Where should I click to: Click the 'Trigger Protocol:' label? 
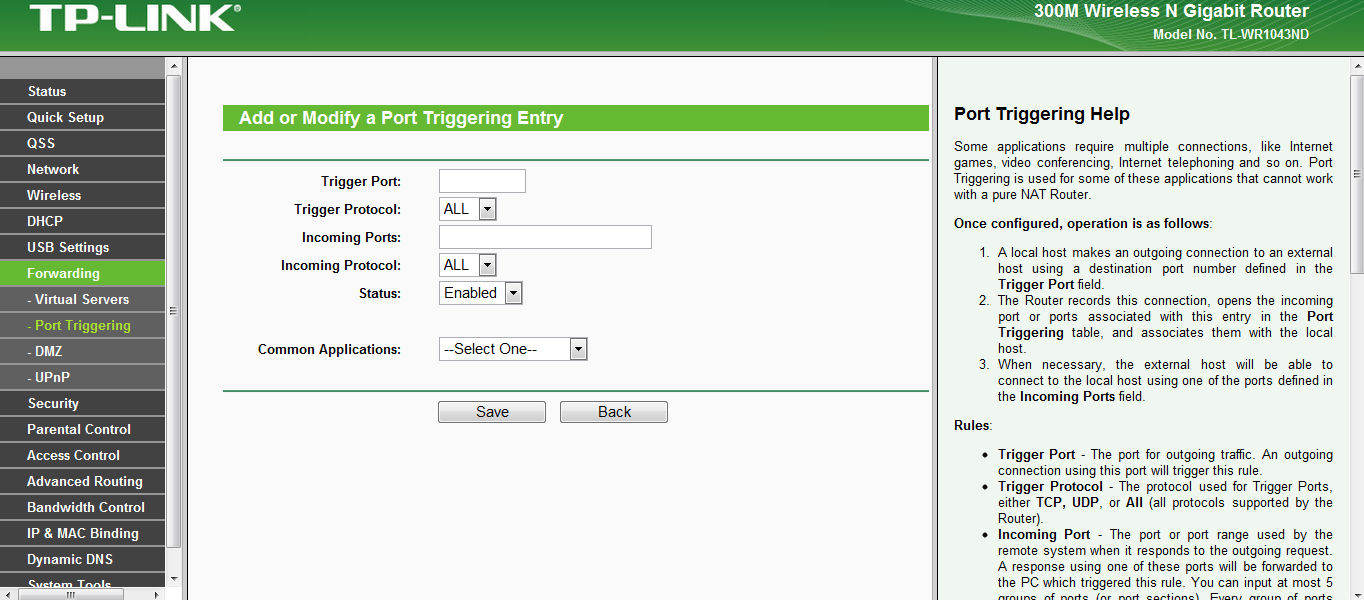[347, 209]
